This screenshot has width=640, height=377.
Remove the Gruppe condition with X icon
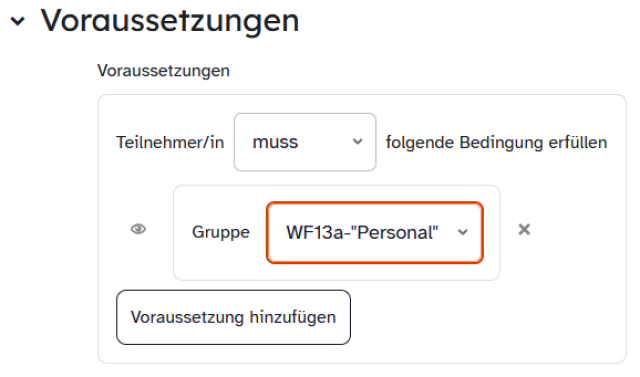[524, 229]
